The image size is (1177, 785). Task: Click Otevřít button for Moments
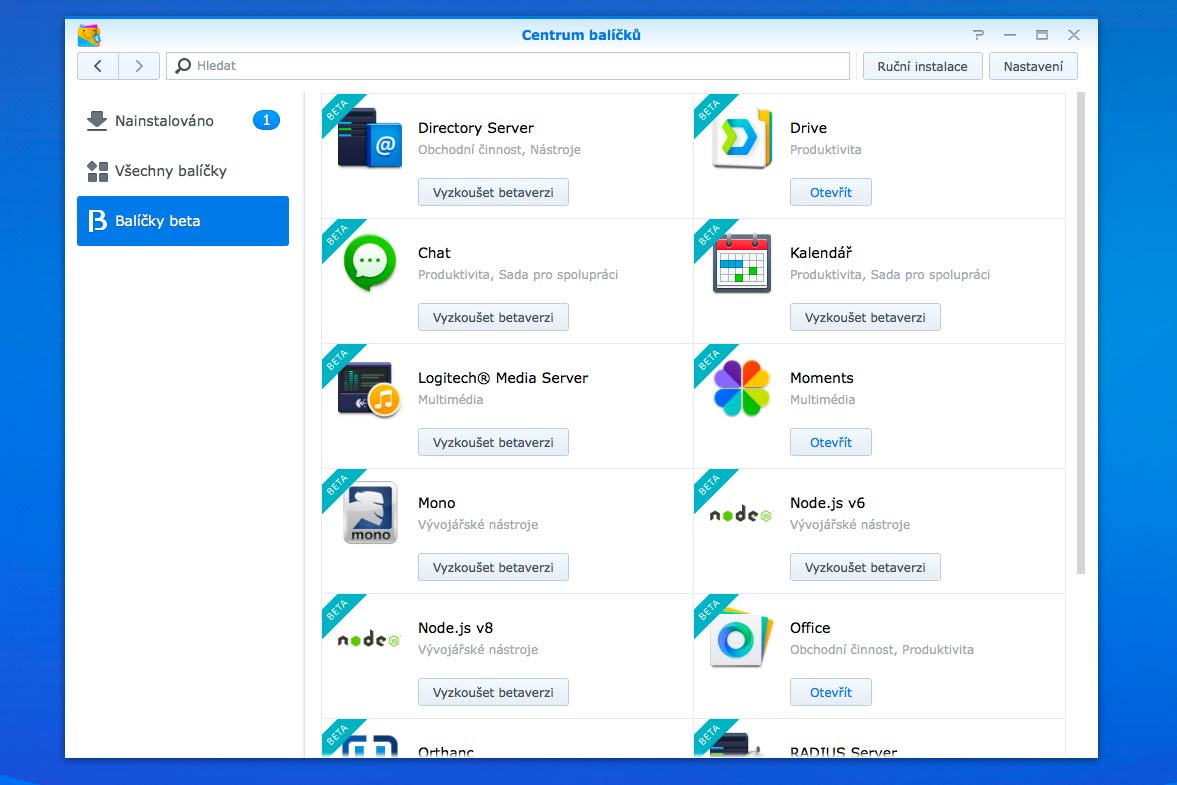point(830,442)
